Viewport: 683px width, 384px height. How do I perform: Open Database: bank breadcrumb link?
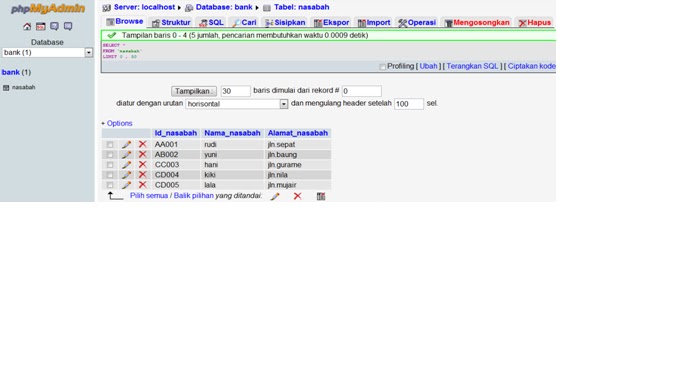[x=224, y=7]
